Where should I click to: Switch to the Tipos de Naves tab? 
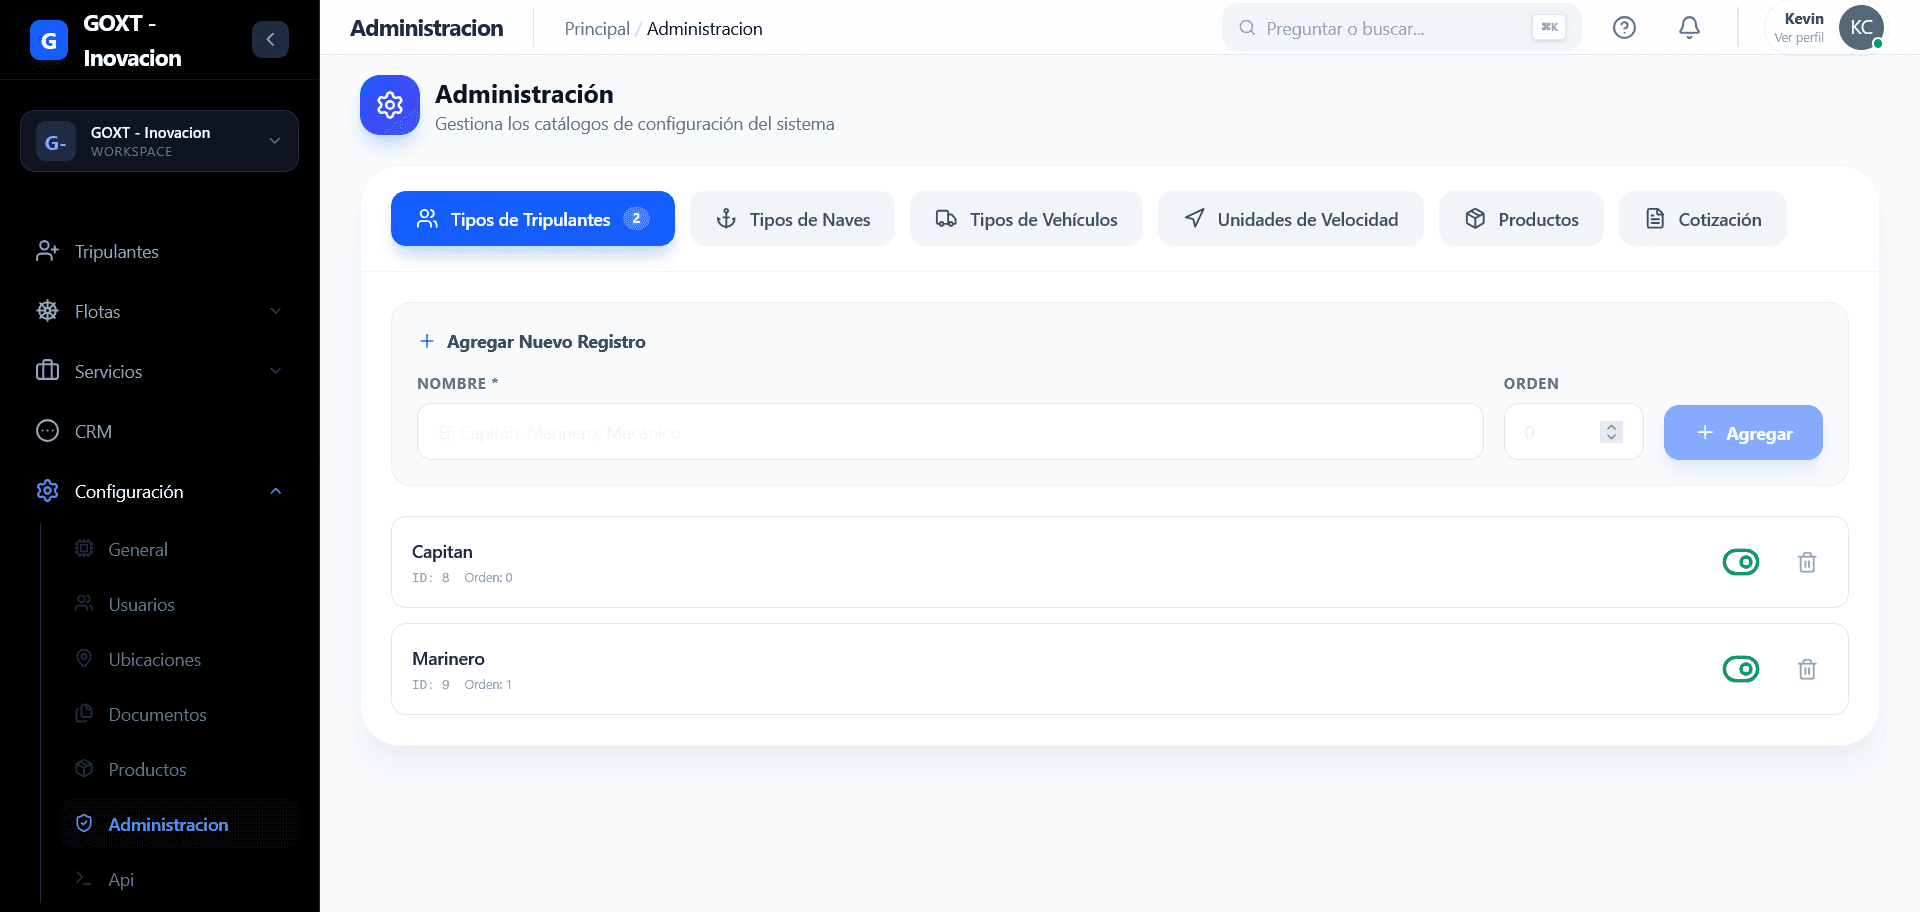point(793,219)
